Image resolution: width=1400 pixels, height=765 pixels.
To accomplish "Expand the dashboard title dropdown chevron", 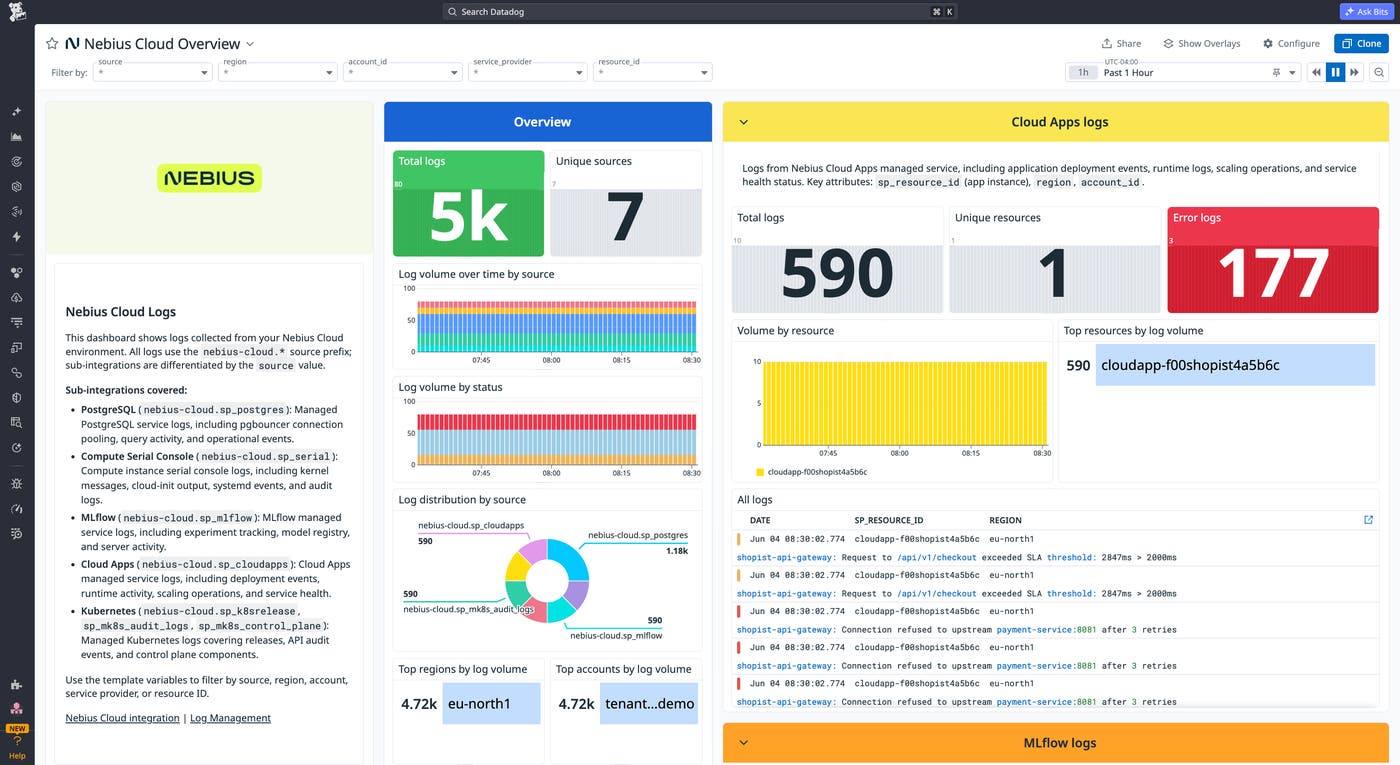I will coord(250,44).
